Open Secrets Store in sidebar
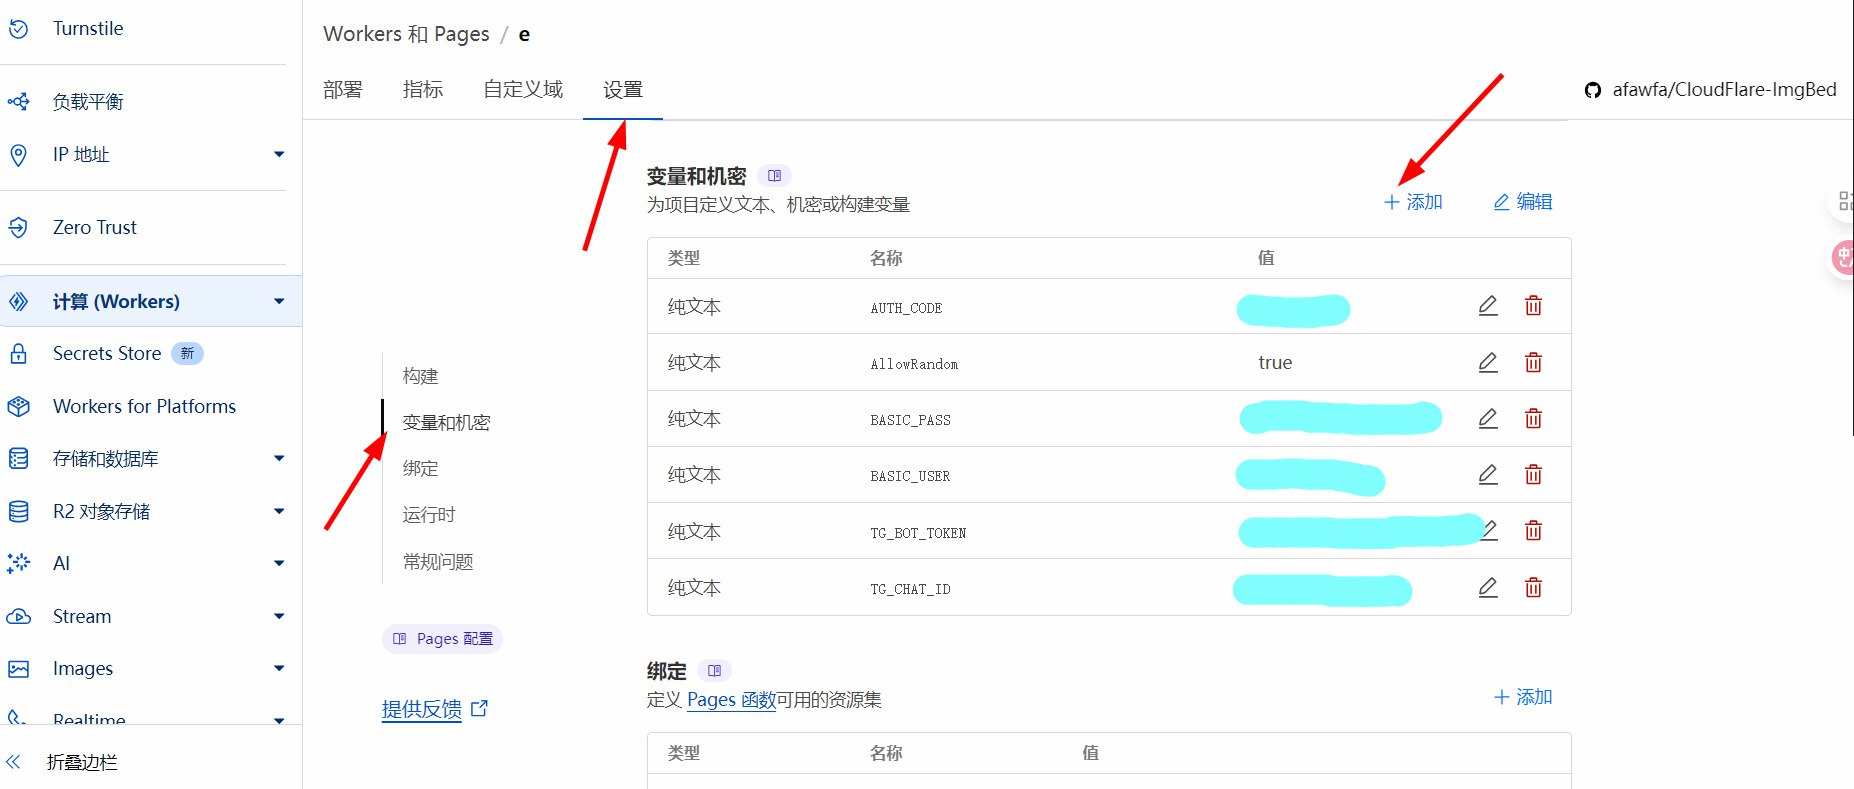The width and height of the screenshot is (1854, 789). (x=107, y=354)
